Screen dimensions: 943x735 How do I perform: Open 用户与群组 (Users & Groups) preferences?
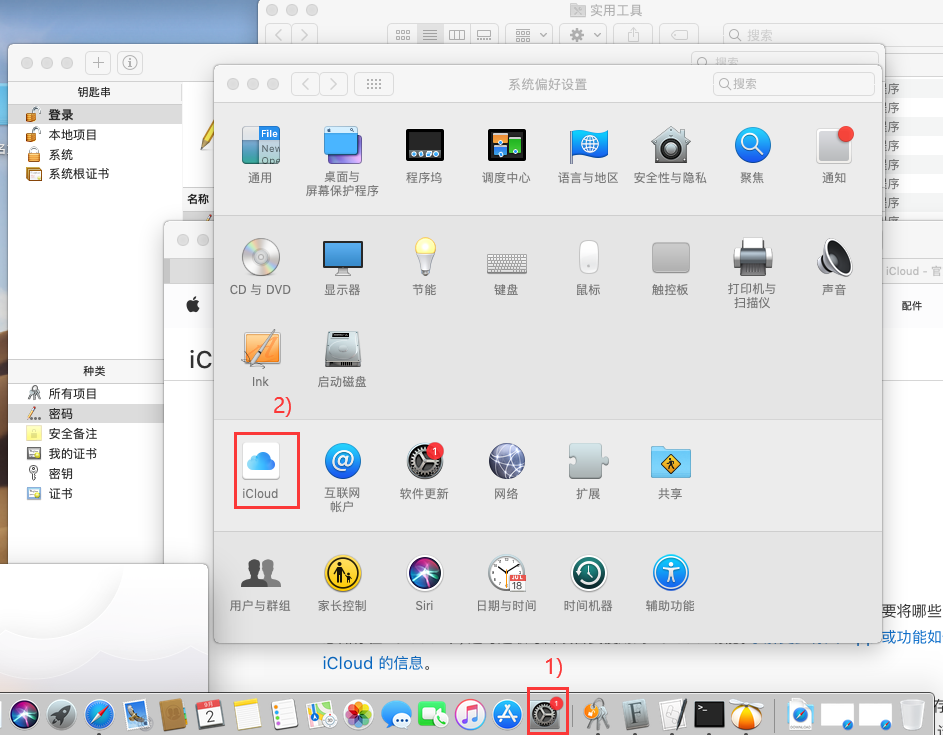pos(260,583)
